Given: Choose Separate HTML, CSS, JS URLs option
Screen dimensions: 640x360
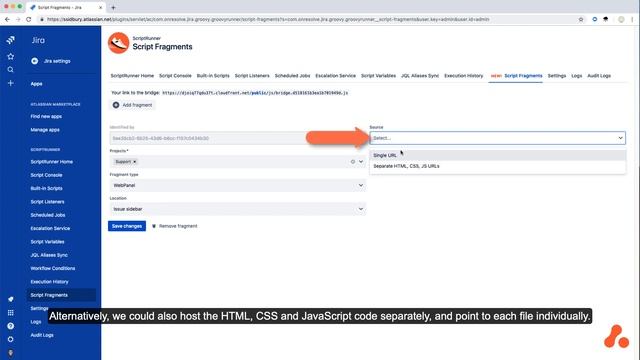Looking at the screenshot, I should (x=497, y=166).
